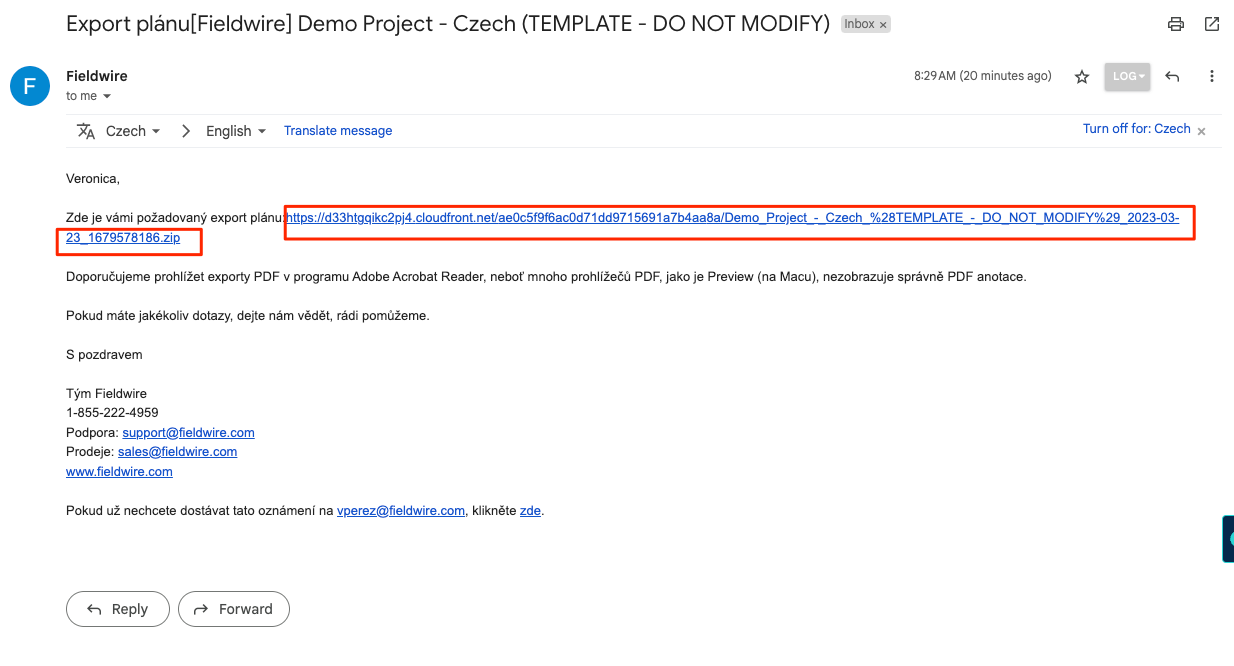Open www.fieldwire.com link
This screenshot has height=666, width=1234.
pyautogui.click(x=119, y=472)
